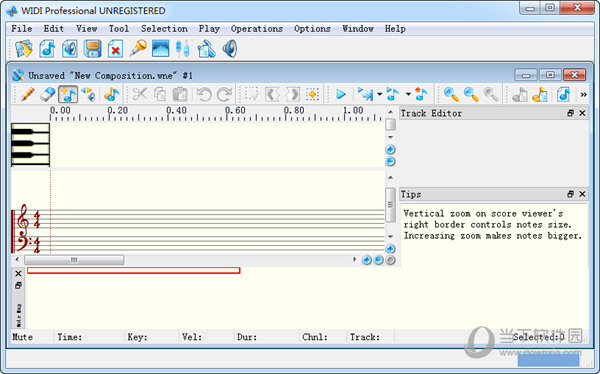
Task: Open the Edit menu
Action: pos(54,29)
